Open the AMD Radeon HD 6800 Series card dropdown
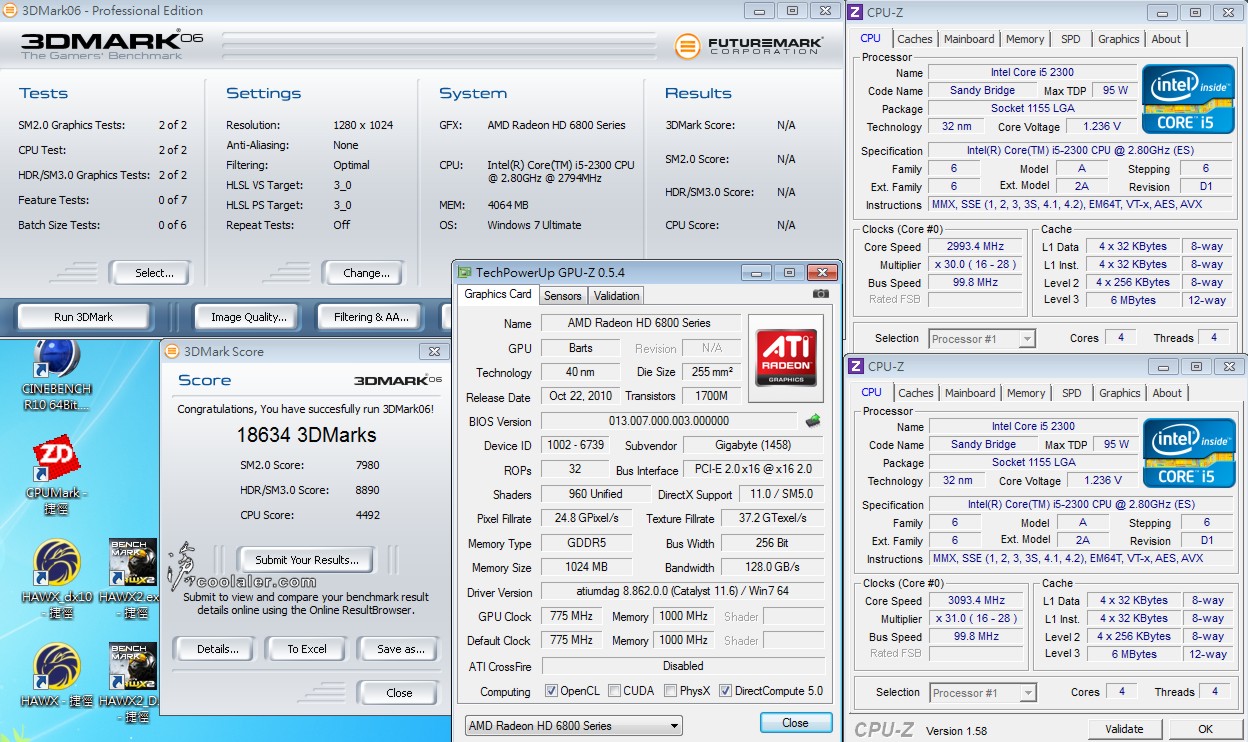This screenshot has width=1248, height=742. click(574, 726)
